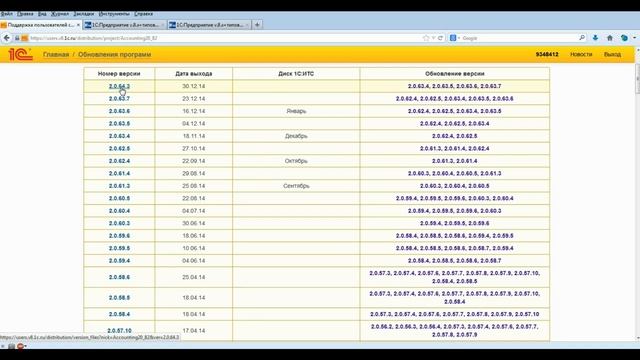Screen dimensions: 640x360
Task: Open the Новости link in the header
Action: point(581,54)
